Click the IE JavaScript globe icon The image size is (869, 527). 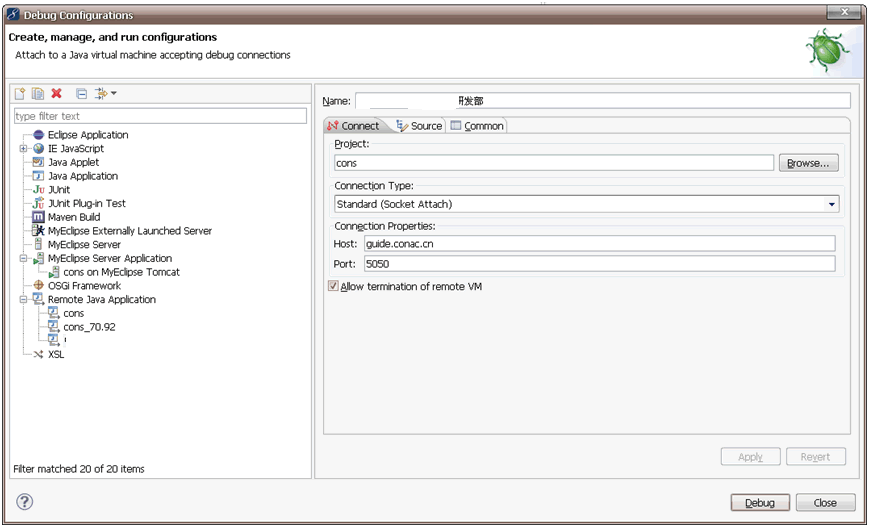pos(38,149)
